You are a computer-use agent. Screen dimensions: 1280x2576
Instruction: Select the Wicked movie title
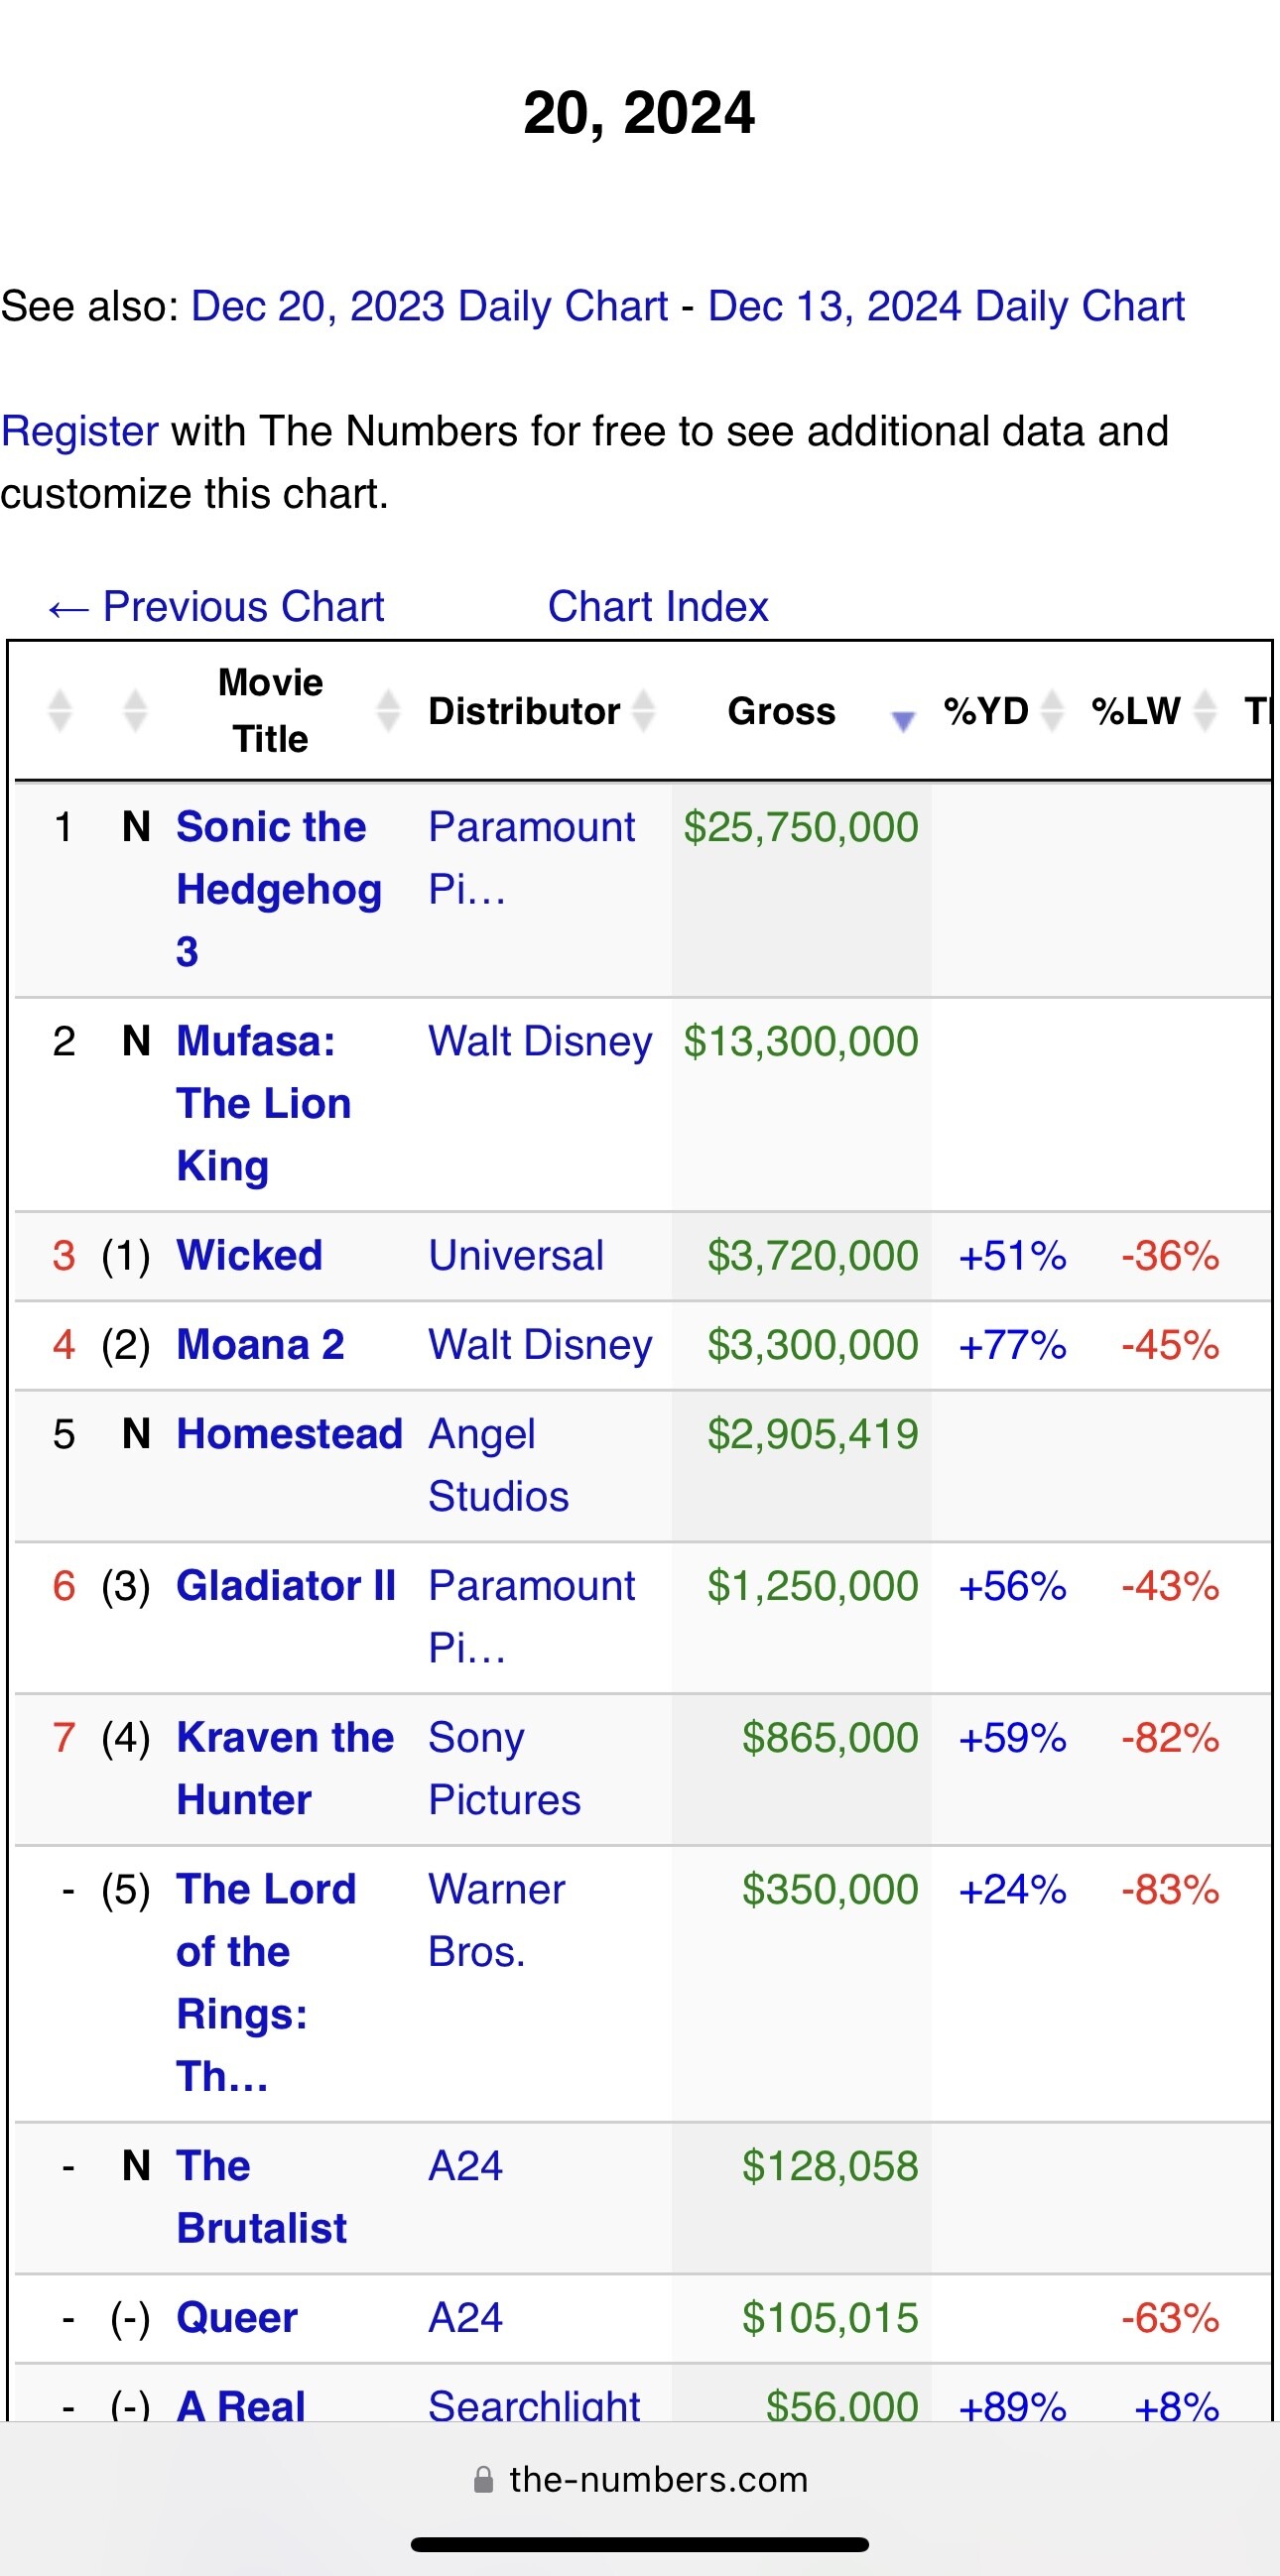[x=249, y=1255]
